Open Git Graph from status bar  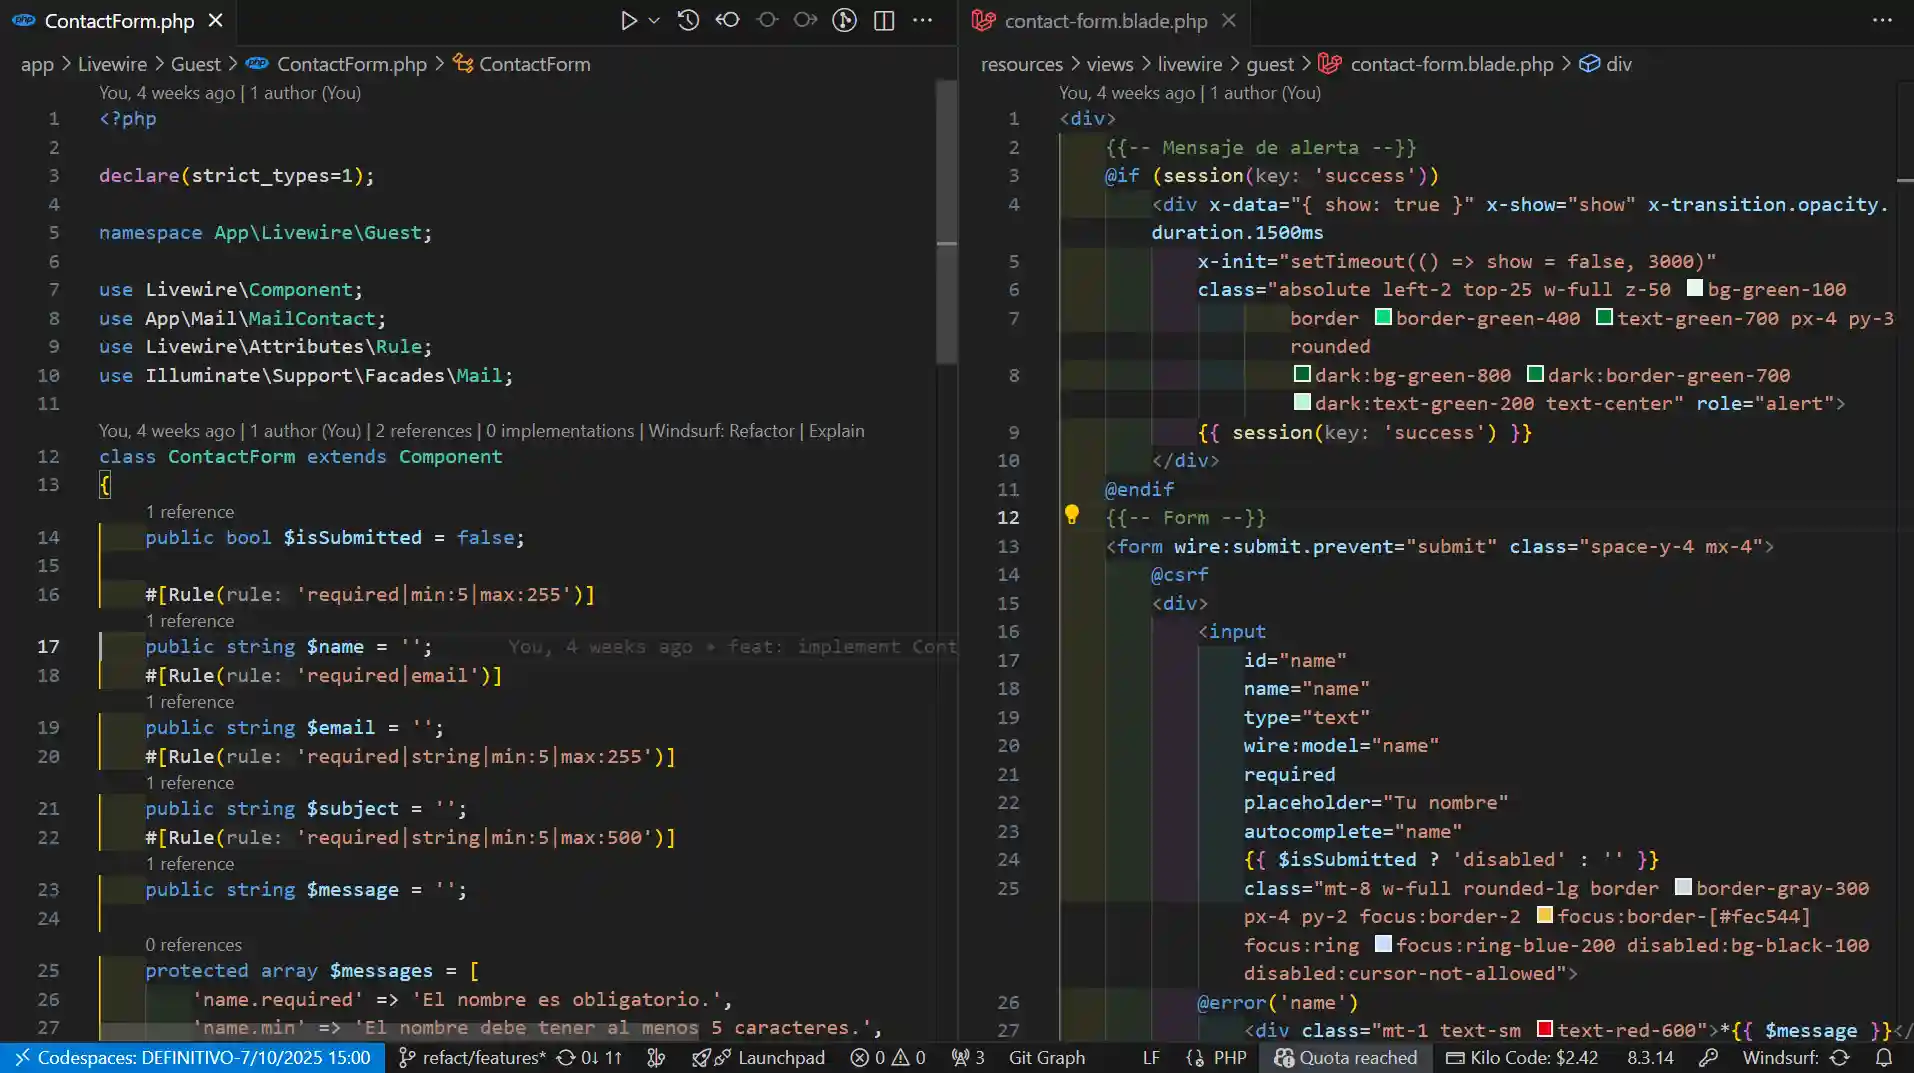(x=1046, y=1057)
